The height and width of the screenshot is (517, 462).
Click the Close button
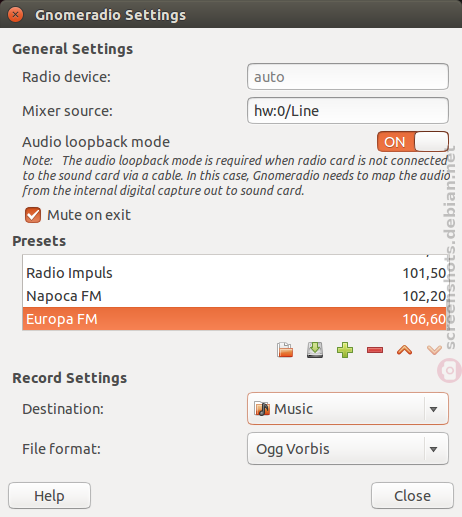click(412, 496)
